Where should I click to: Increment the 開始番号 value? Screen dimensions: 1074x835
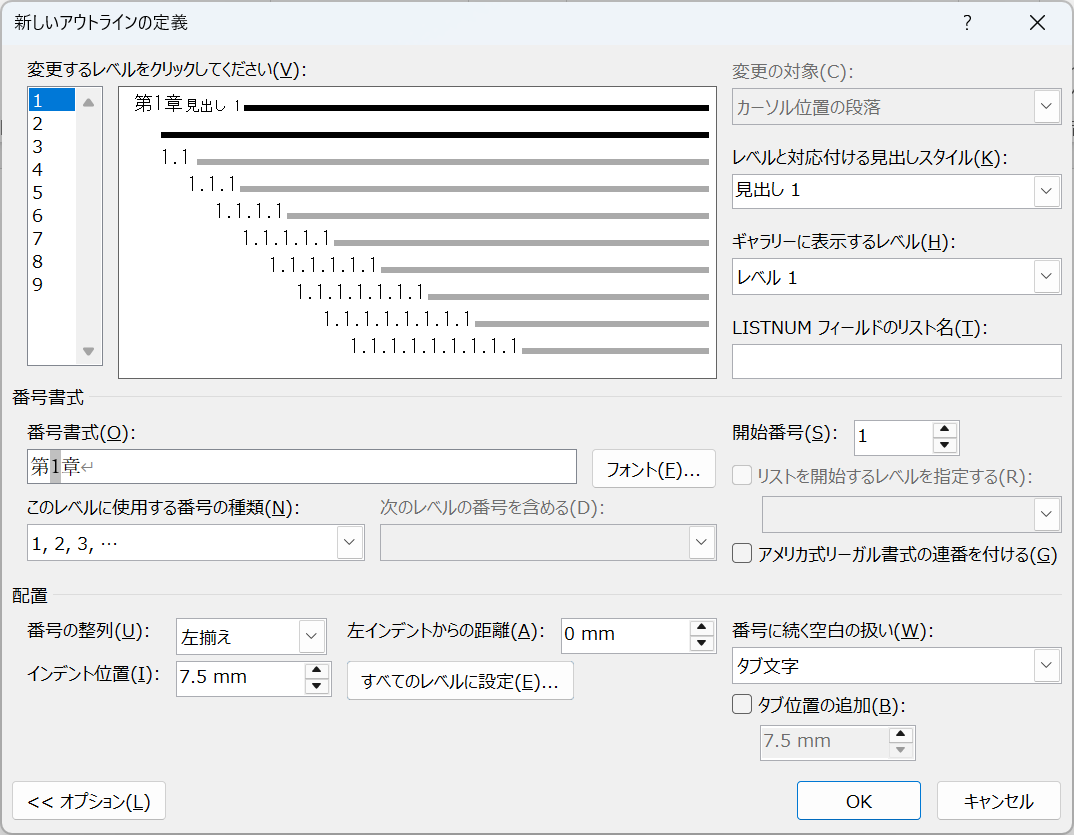click(947, 430)
